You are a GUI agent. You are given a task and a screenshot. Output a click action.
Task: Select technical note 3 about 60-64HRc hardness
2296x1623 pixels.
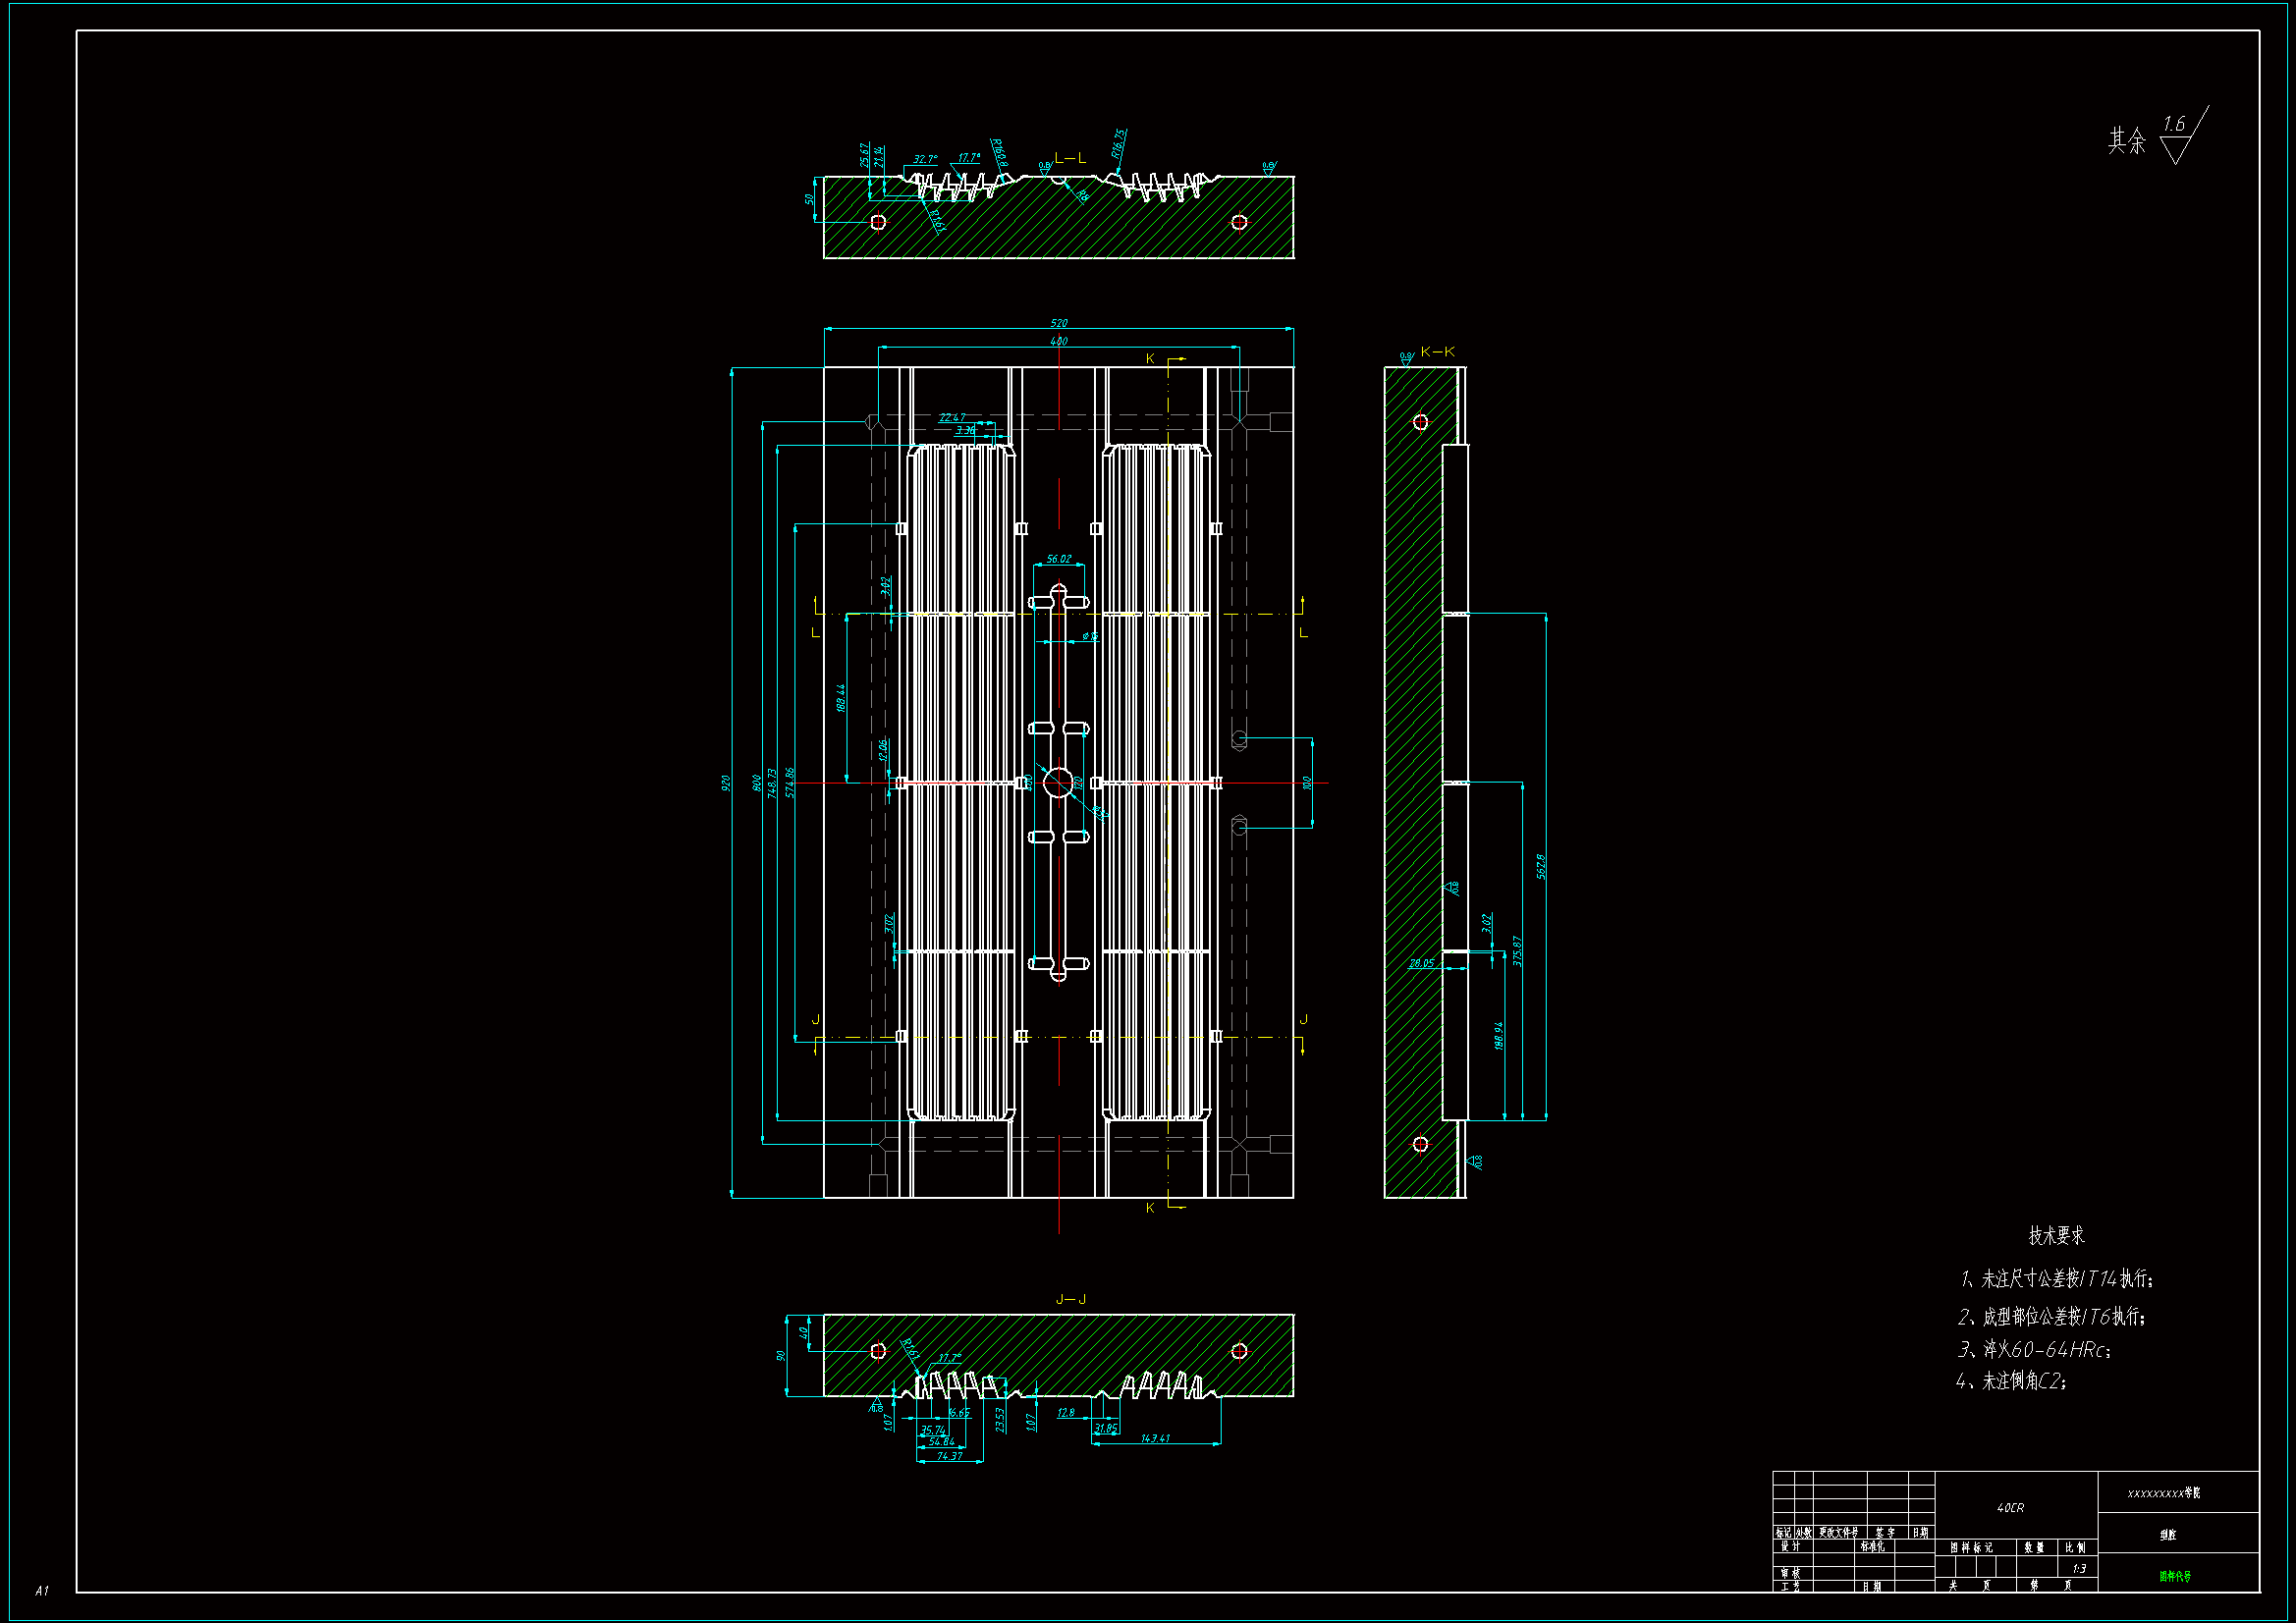[2034, 1350]
